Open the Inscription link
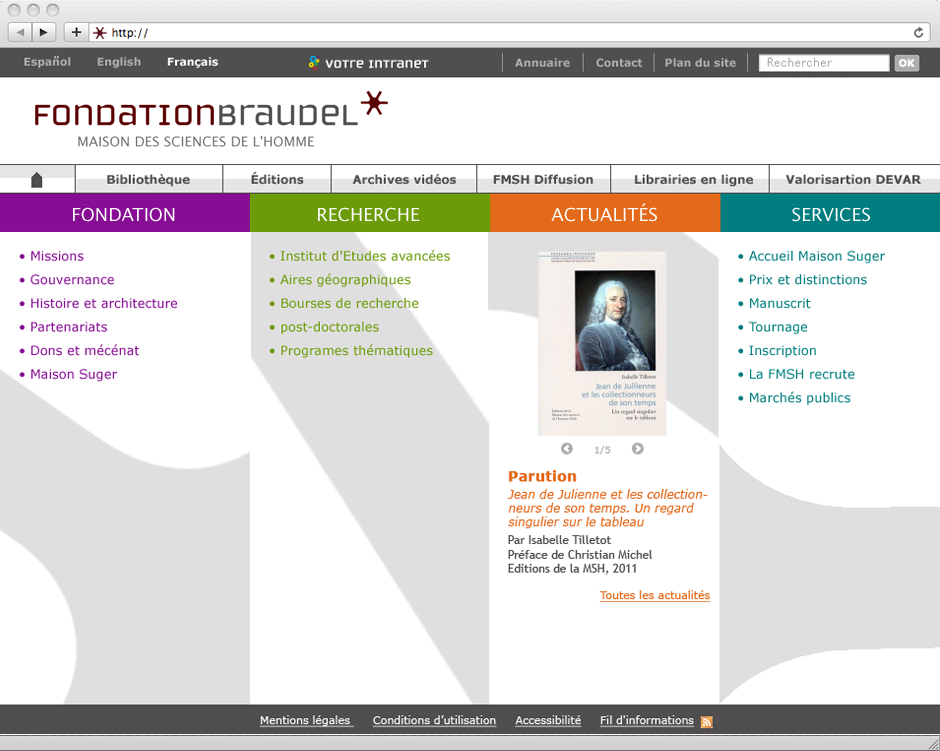 [x=782, y=351]
